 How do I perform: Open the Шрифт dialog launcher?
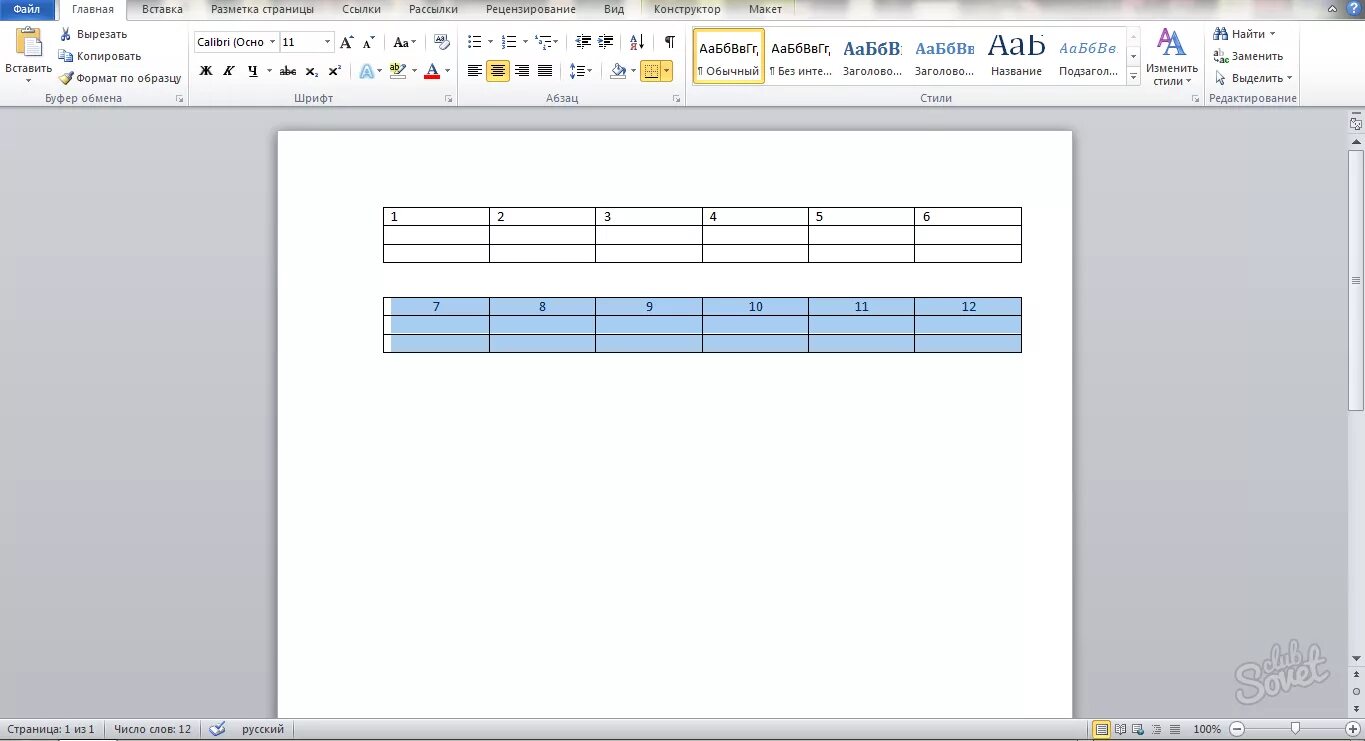(x=449, y=99)
